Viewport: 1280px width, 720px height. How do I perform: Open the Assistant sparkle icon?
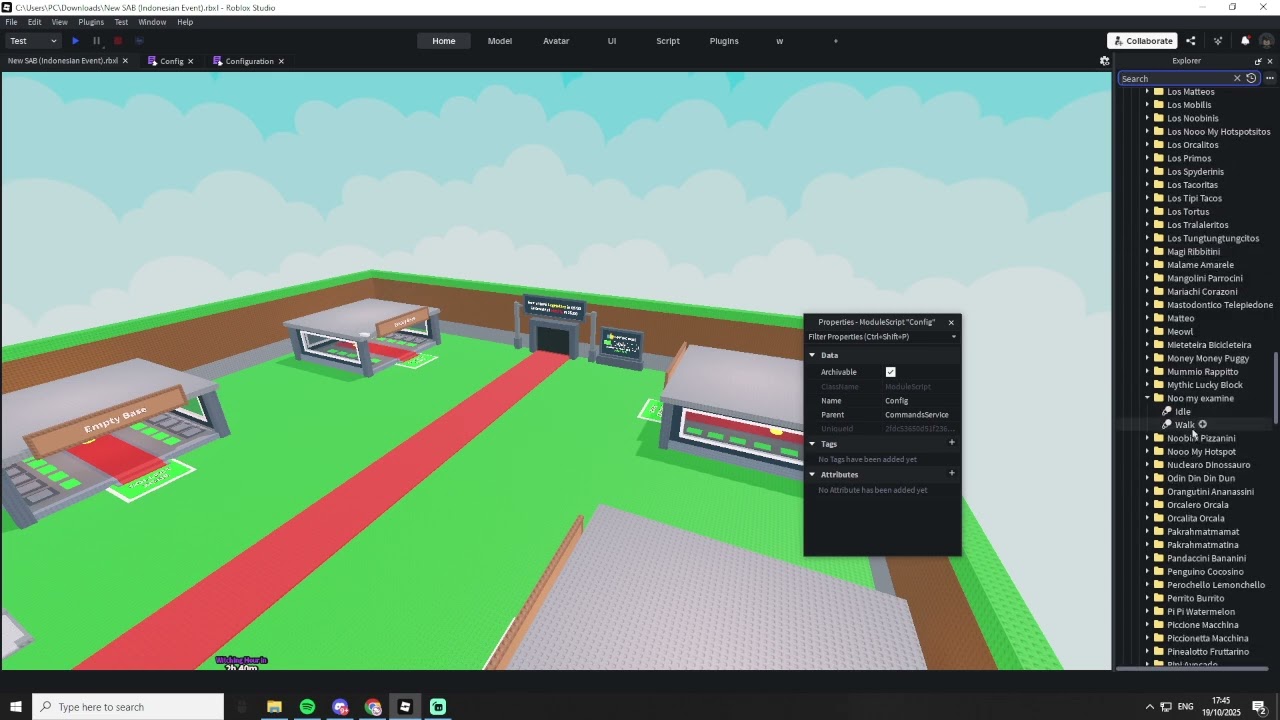1218,41
